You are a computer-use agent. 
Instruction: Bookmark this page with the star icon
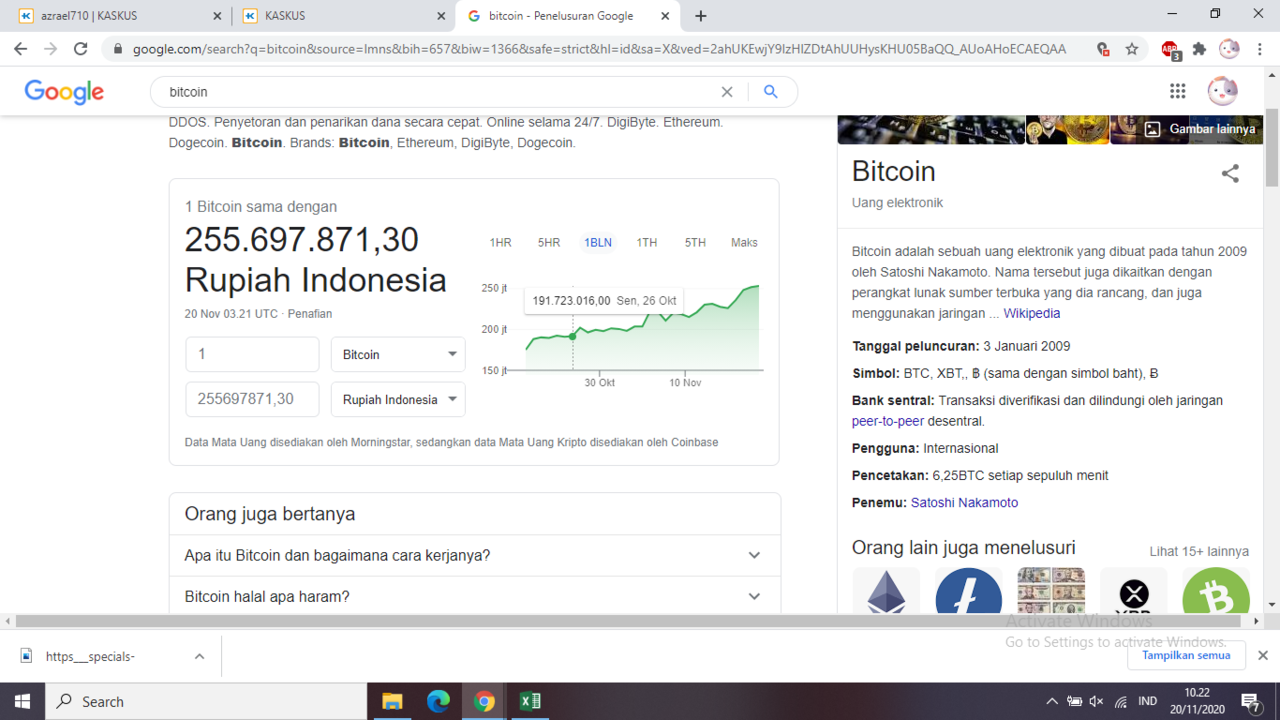pos(1131,47)
